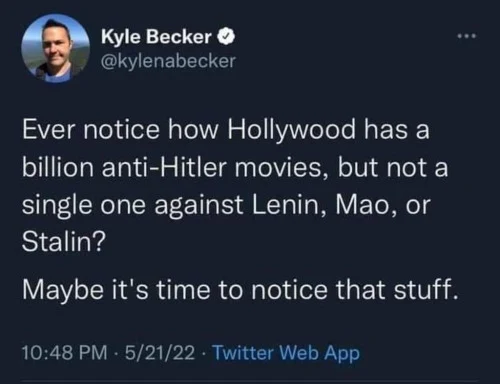The height and width of the screenshot is (384, 500).
Task: Click the word against in the tweet
Action: tap(198, 206)
